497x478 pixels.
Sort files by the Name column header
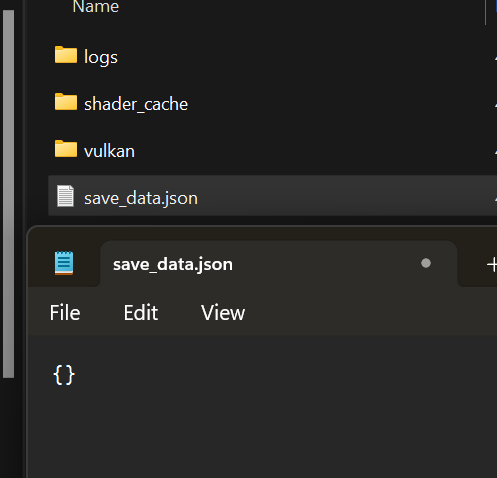(96, 7)
